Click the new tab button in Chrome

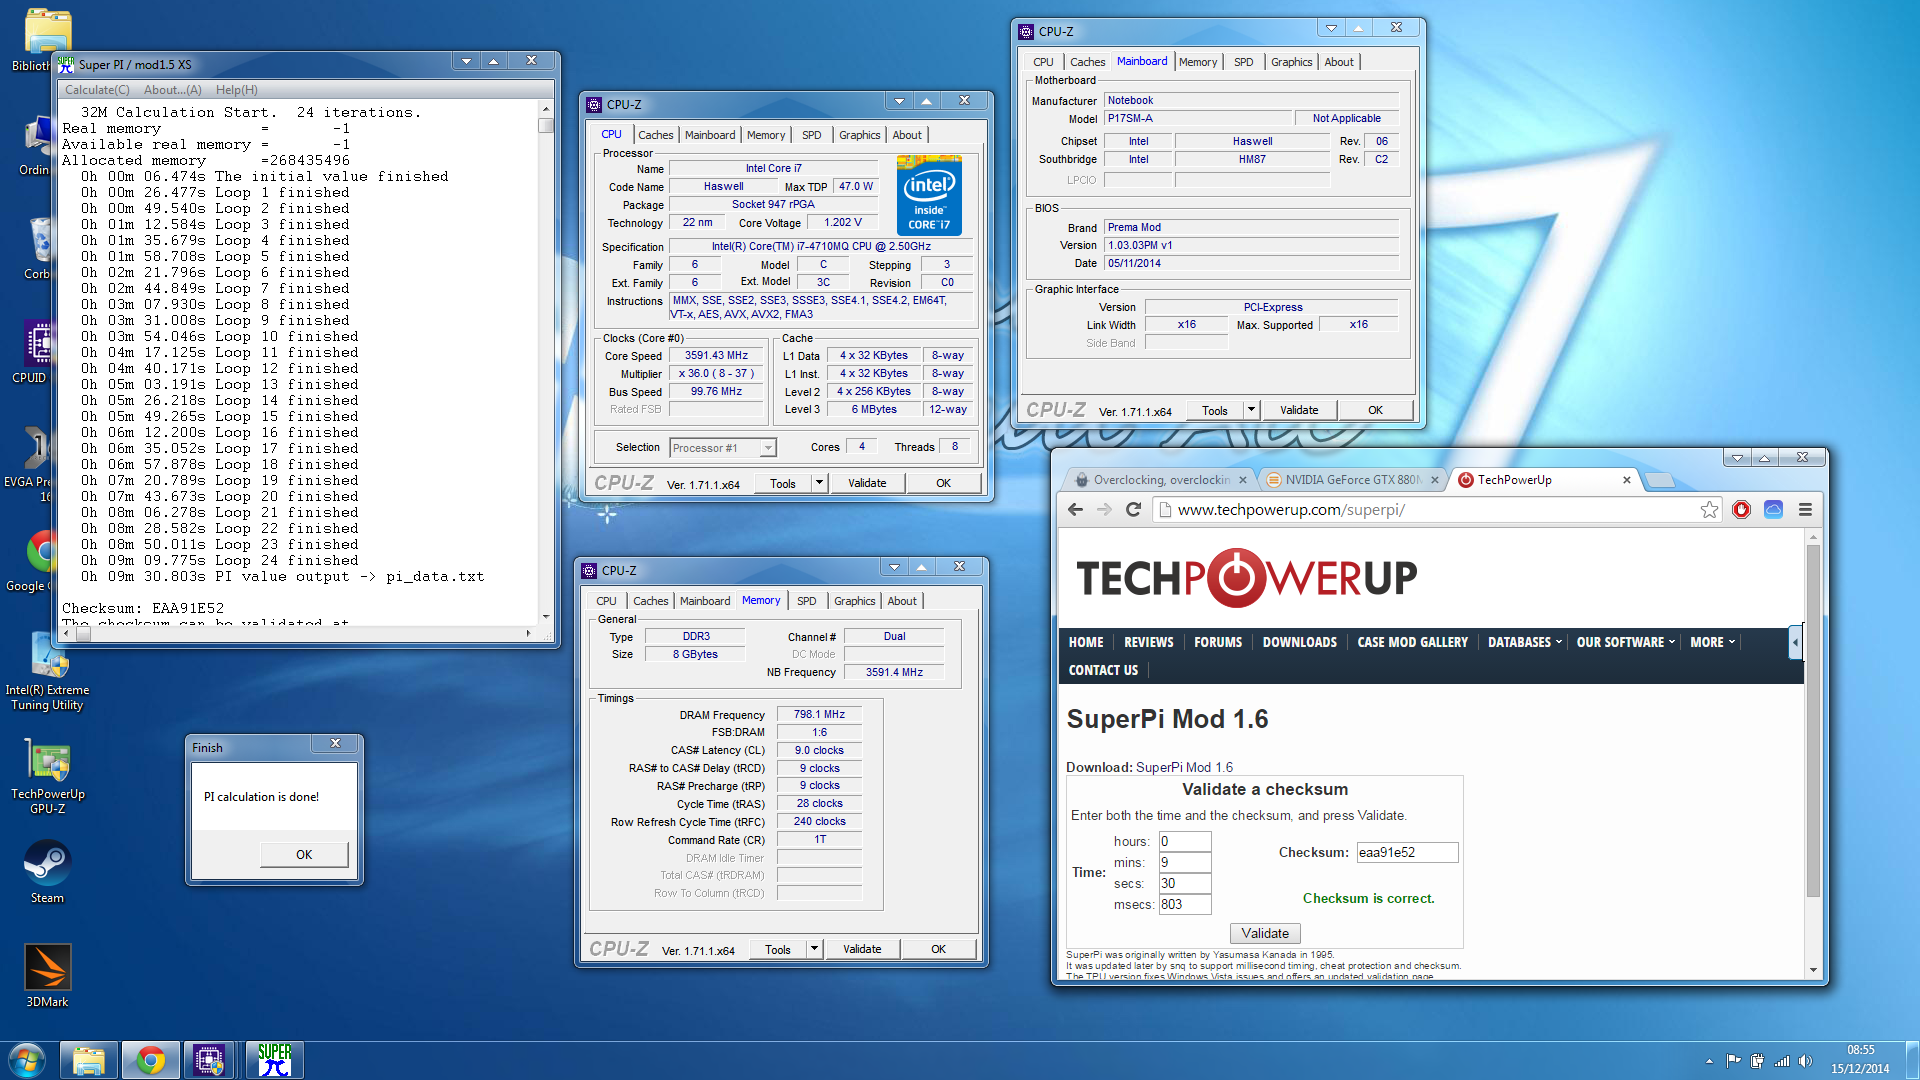click(x=1660, y=481)
